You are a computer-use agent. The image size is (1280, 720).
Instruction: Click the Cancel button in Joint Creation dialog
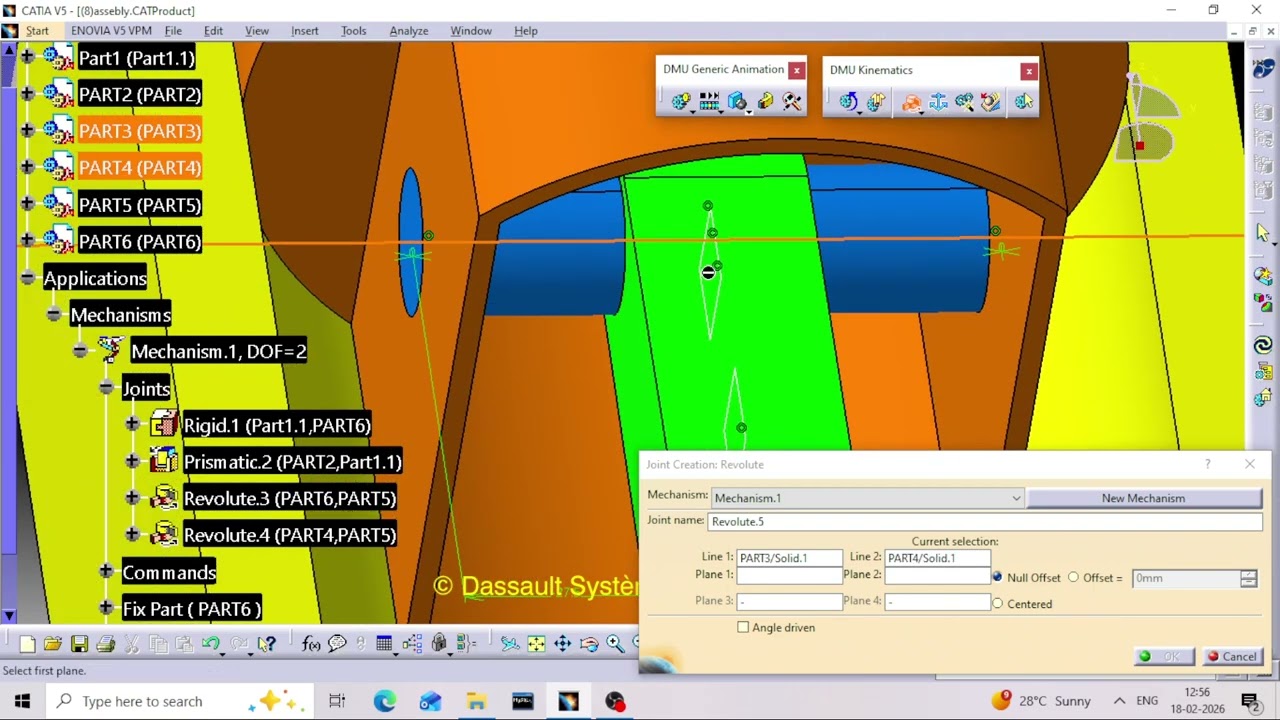pos(1232,657)
